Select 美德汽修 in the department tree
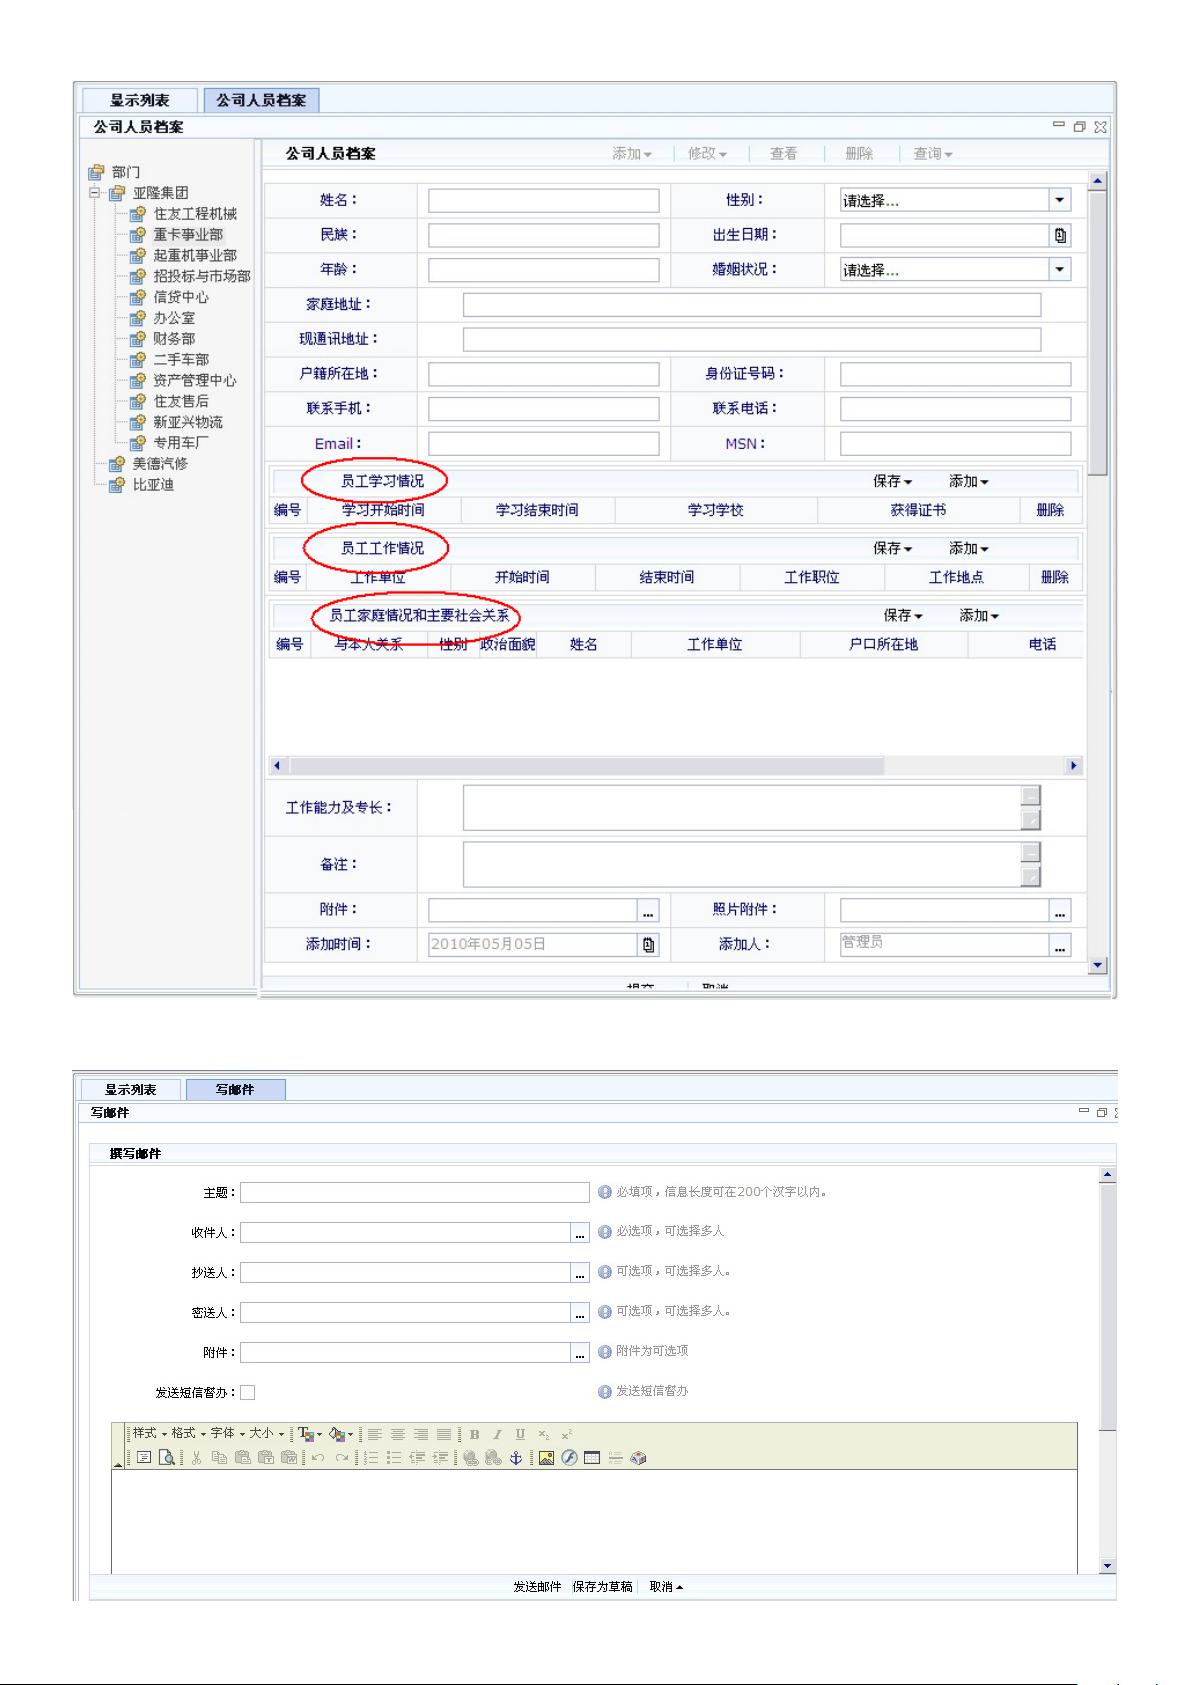 [x=160, y=463]
